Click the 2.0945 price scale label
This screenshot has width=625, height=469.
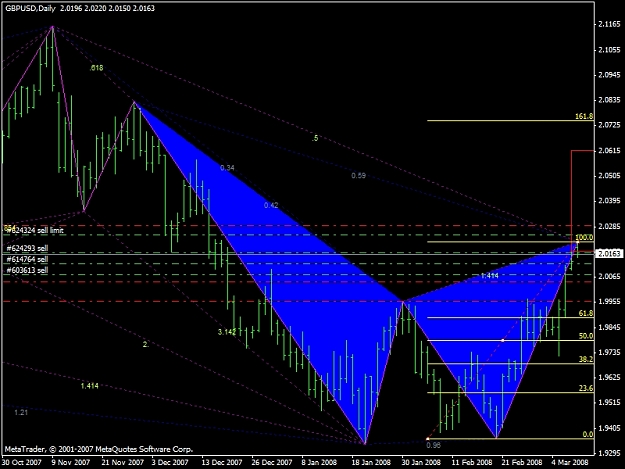pos(609,75)
